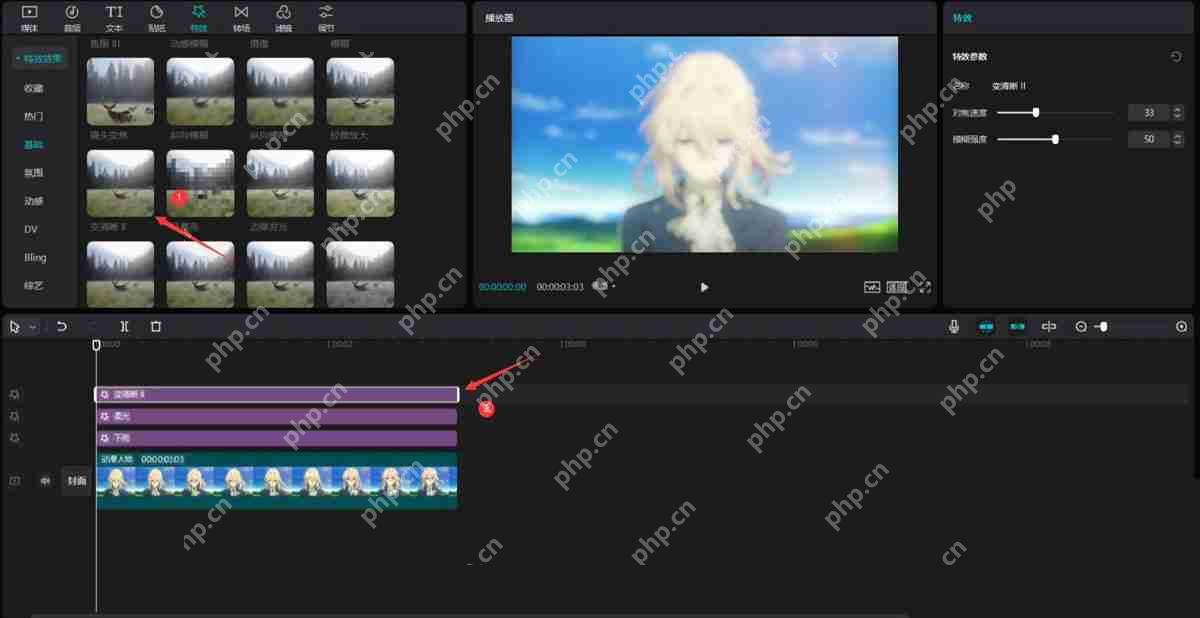
Task: Select the DV effects category
Action: tap(31, 229)
